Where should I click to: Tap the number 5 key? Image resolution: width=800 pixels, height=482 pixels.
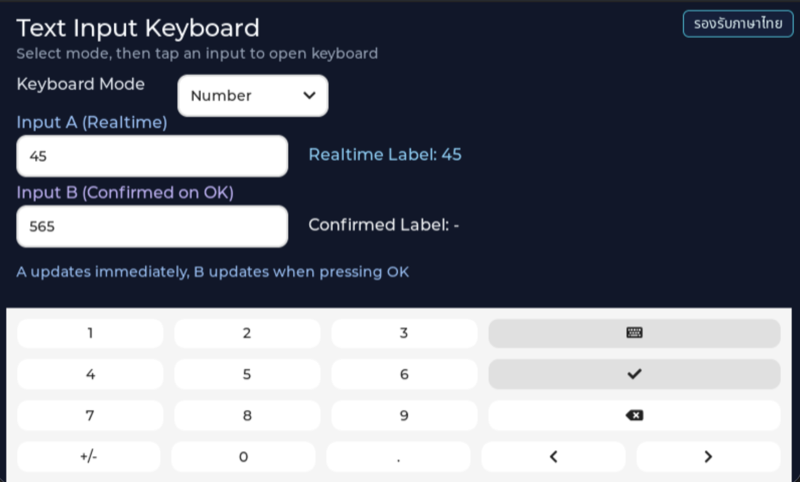pyautogui.click(x=247, y=374)
